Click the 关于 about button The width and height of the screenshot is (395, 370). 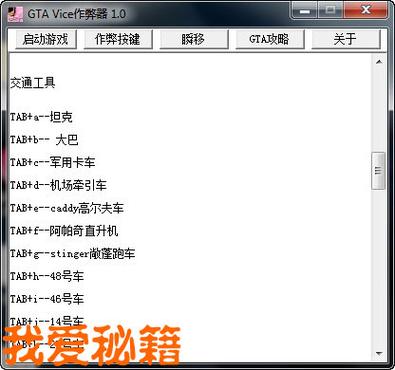(346, 39)
